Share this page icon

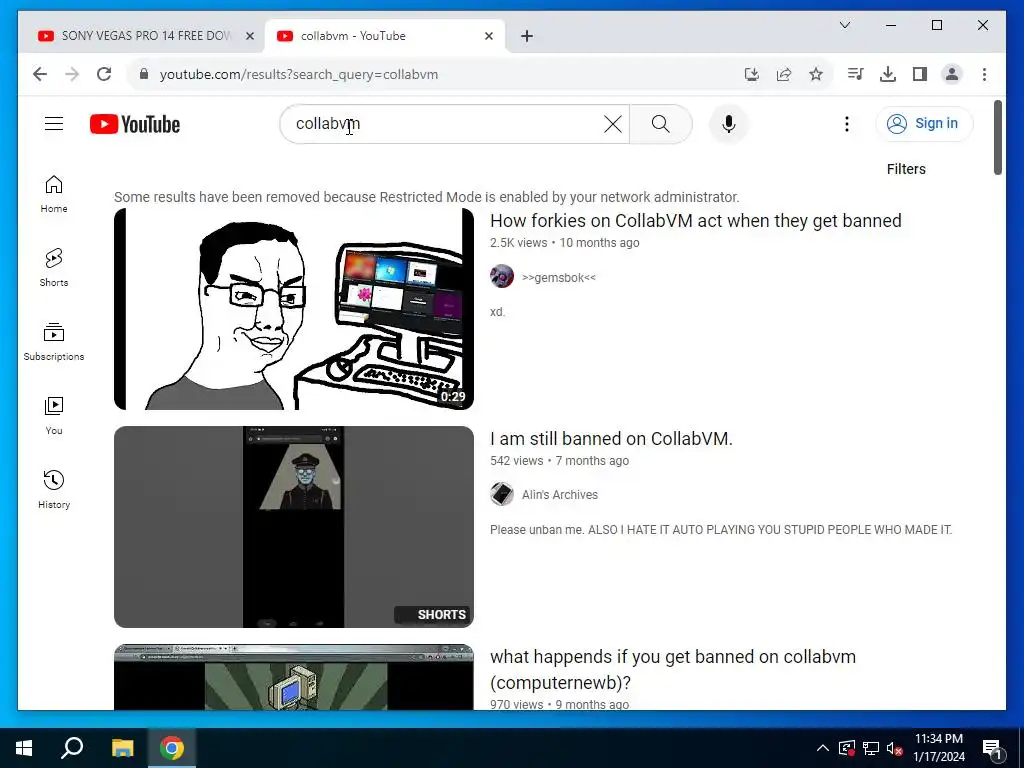point(784,74)
